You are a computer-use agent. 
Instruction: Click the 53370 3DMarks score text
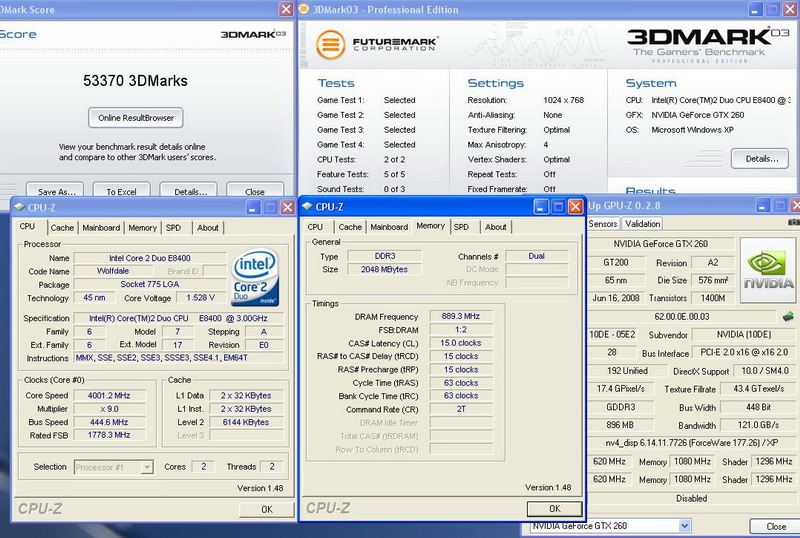(136, 81)
